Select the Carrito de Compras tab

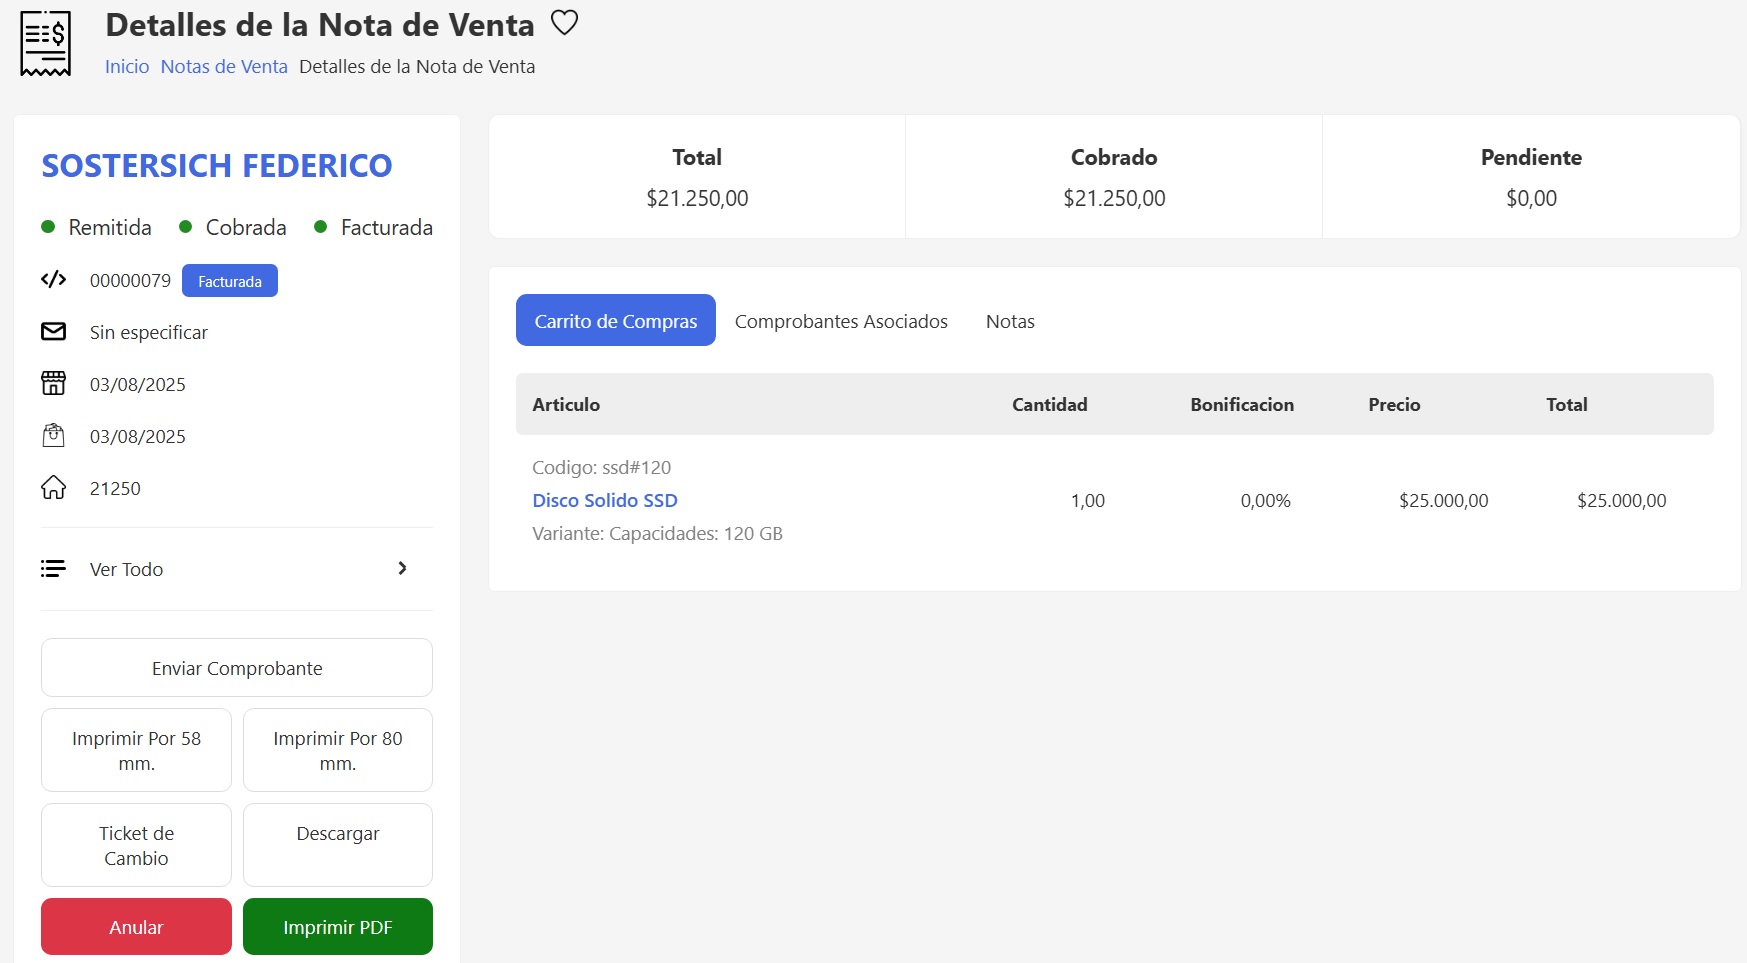(x=616, y=321)
